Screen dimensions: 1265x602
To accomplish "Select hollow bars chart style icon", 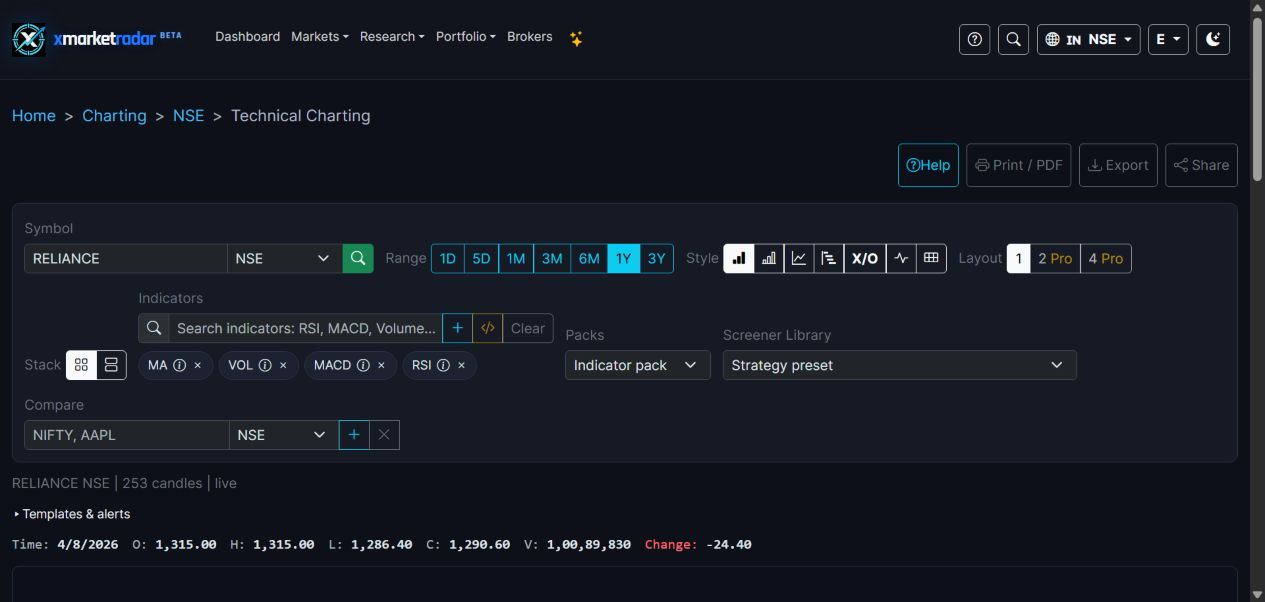I will click(x=769, y=258).
